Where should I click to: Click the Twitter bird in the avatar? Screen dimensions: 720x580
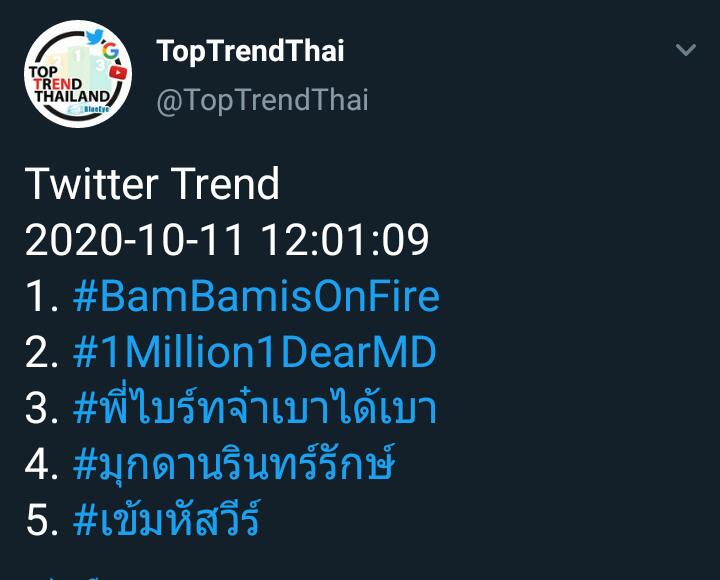coord(93,37)
